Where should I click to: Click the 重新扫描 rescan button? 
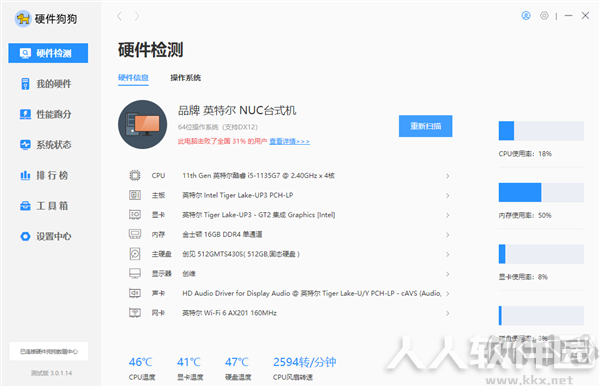click(x=426, y=126)
